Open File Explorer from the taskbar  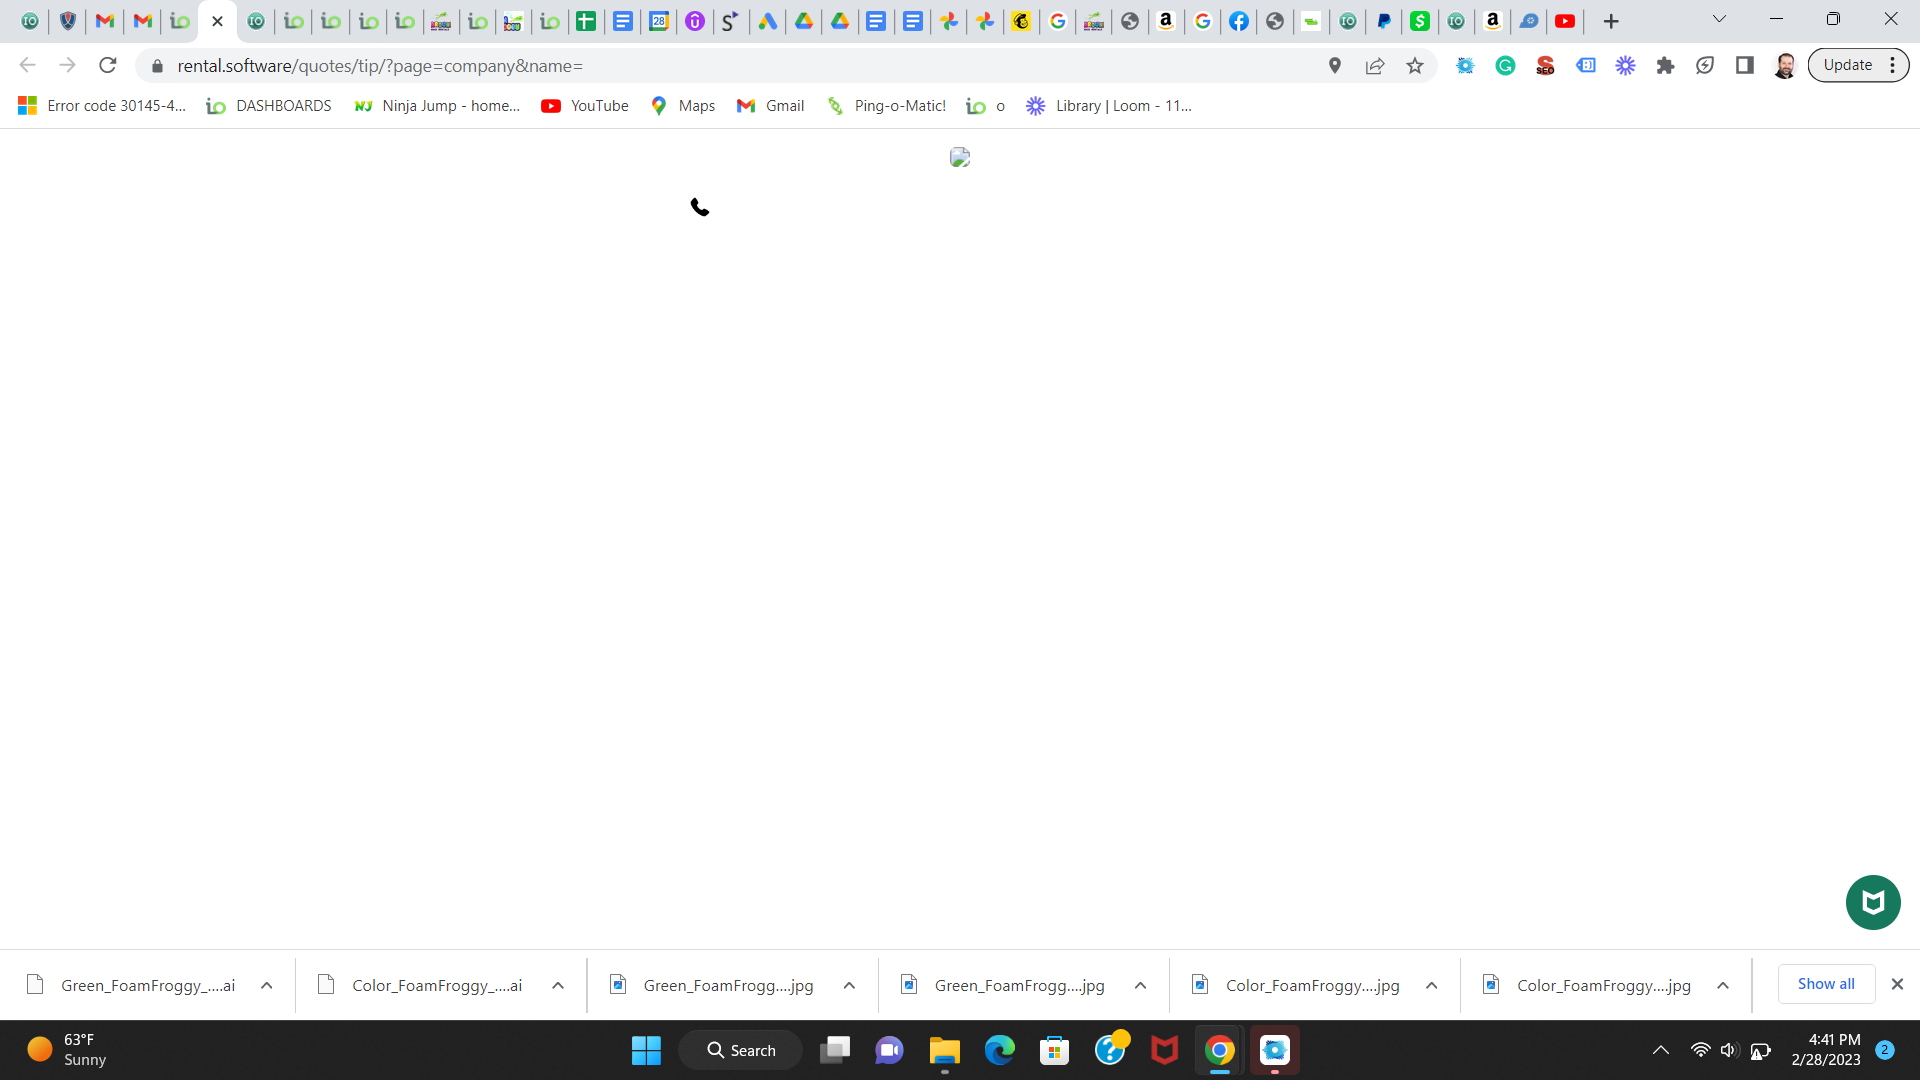click(x=944, y=1051)
